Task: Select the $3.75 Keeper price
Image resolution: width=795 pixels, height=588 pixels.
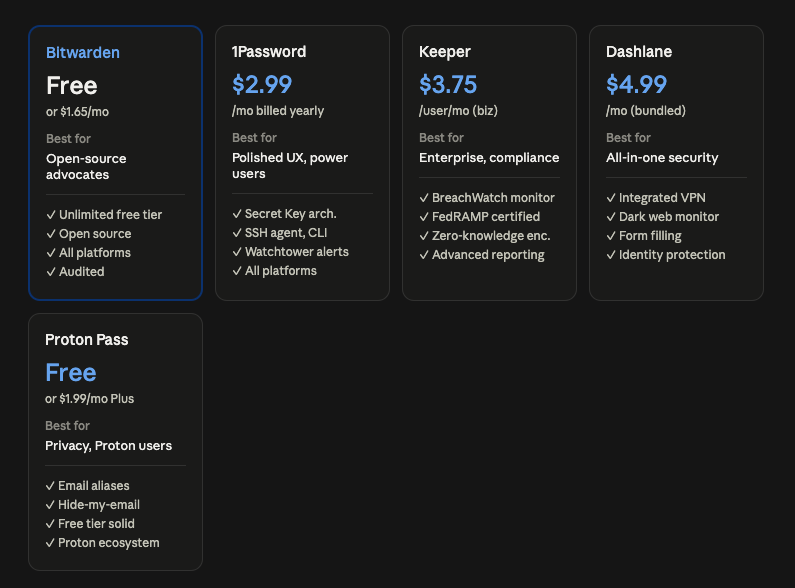Action: click(448, 84)
